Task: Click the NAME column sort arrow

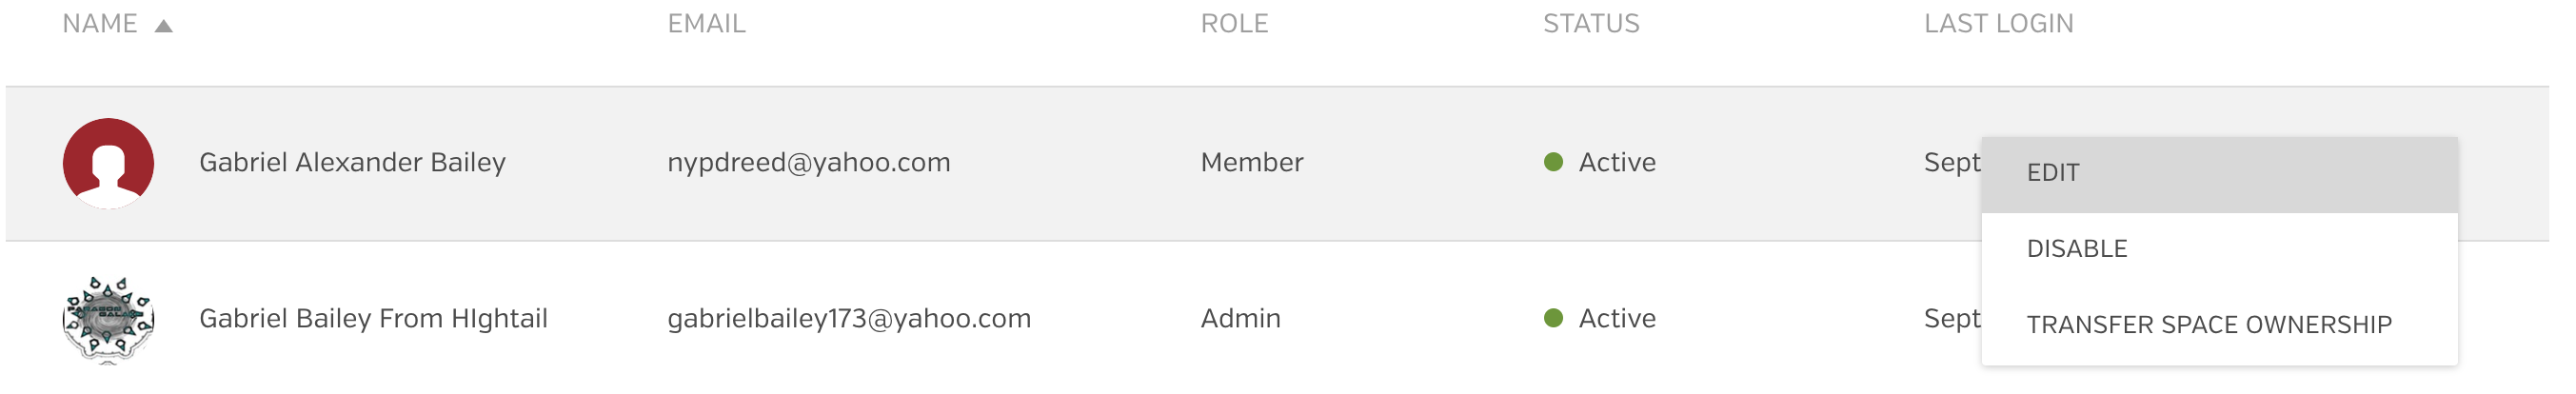Action: (x=164, y=26)
